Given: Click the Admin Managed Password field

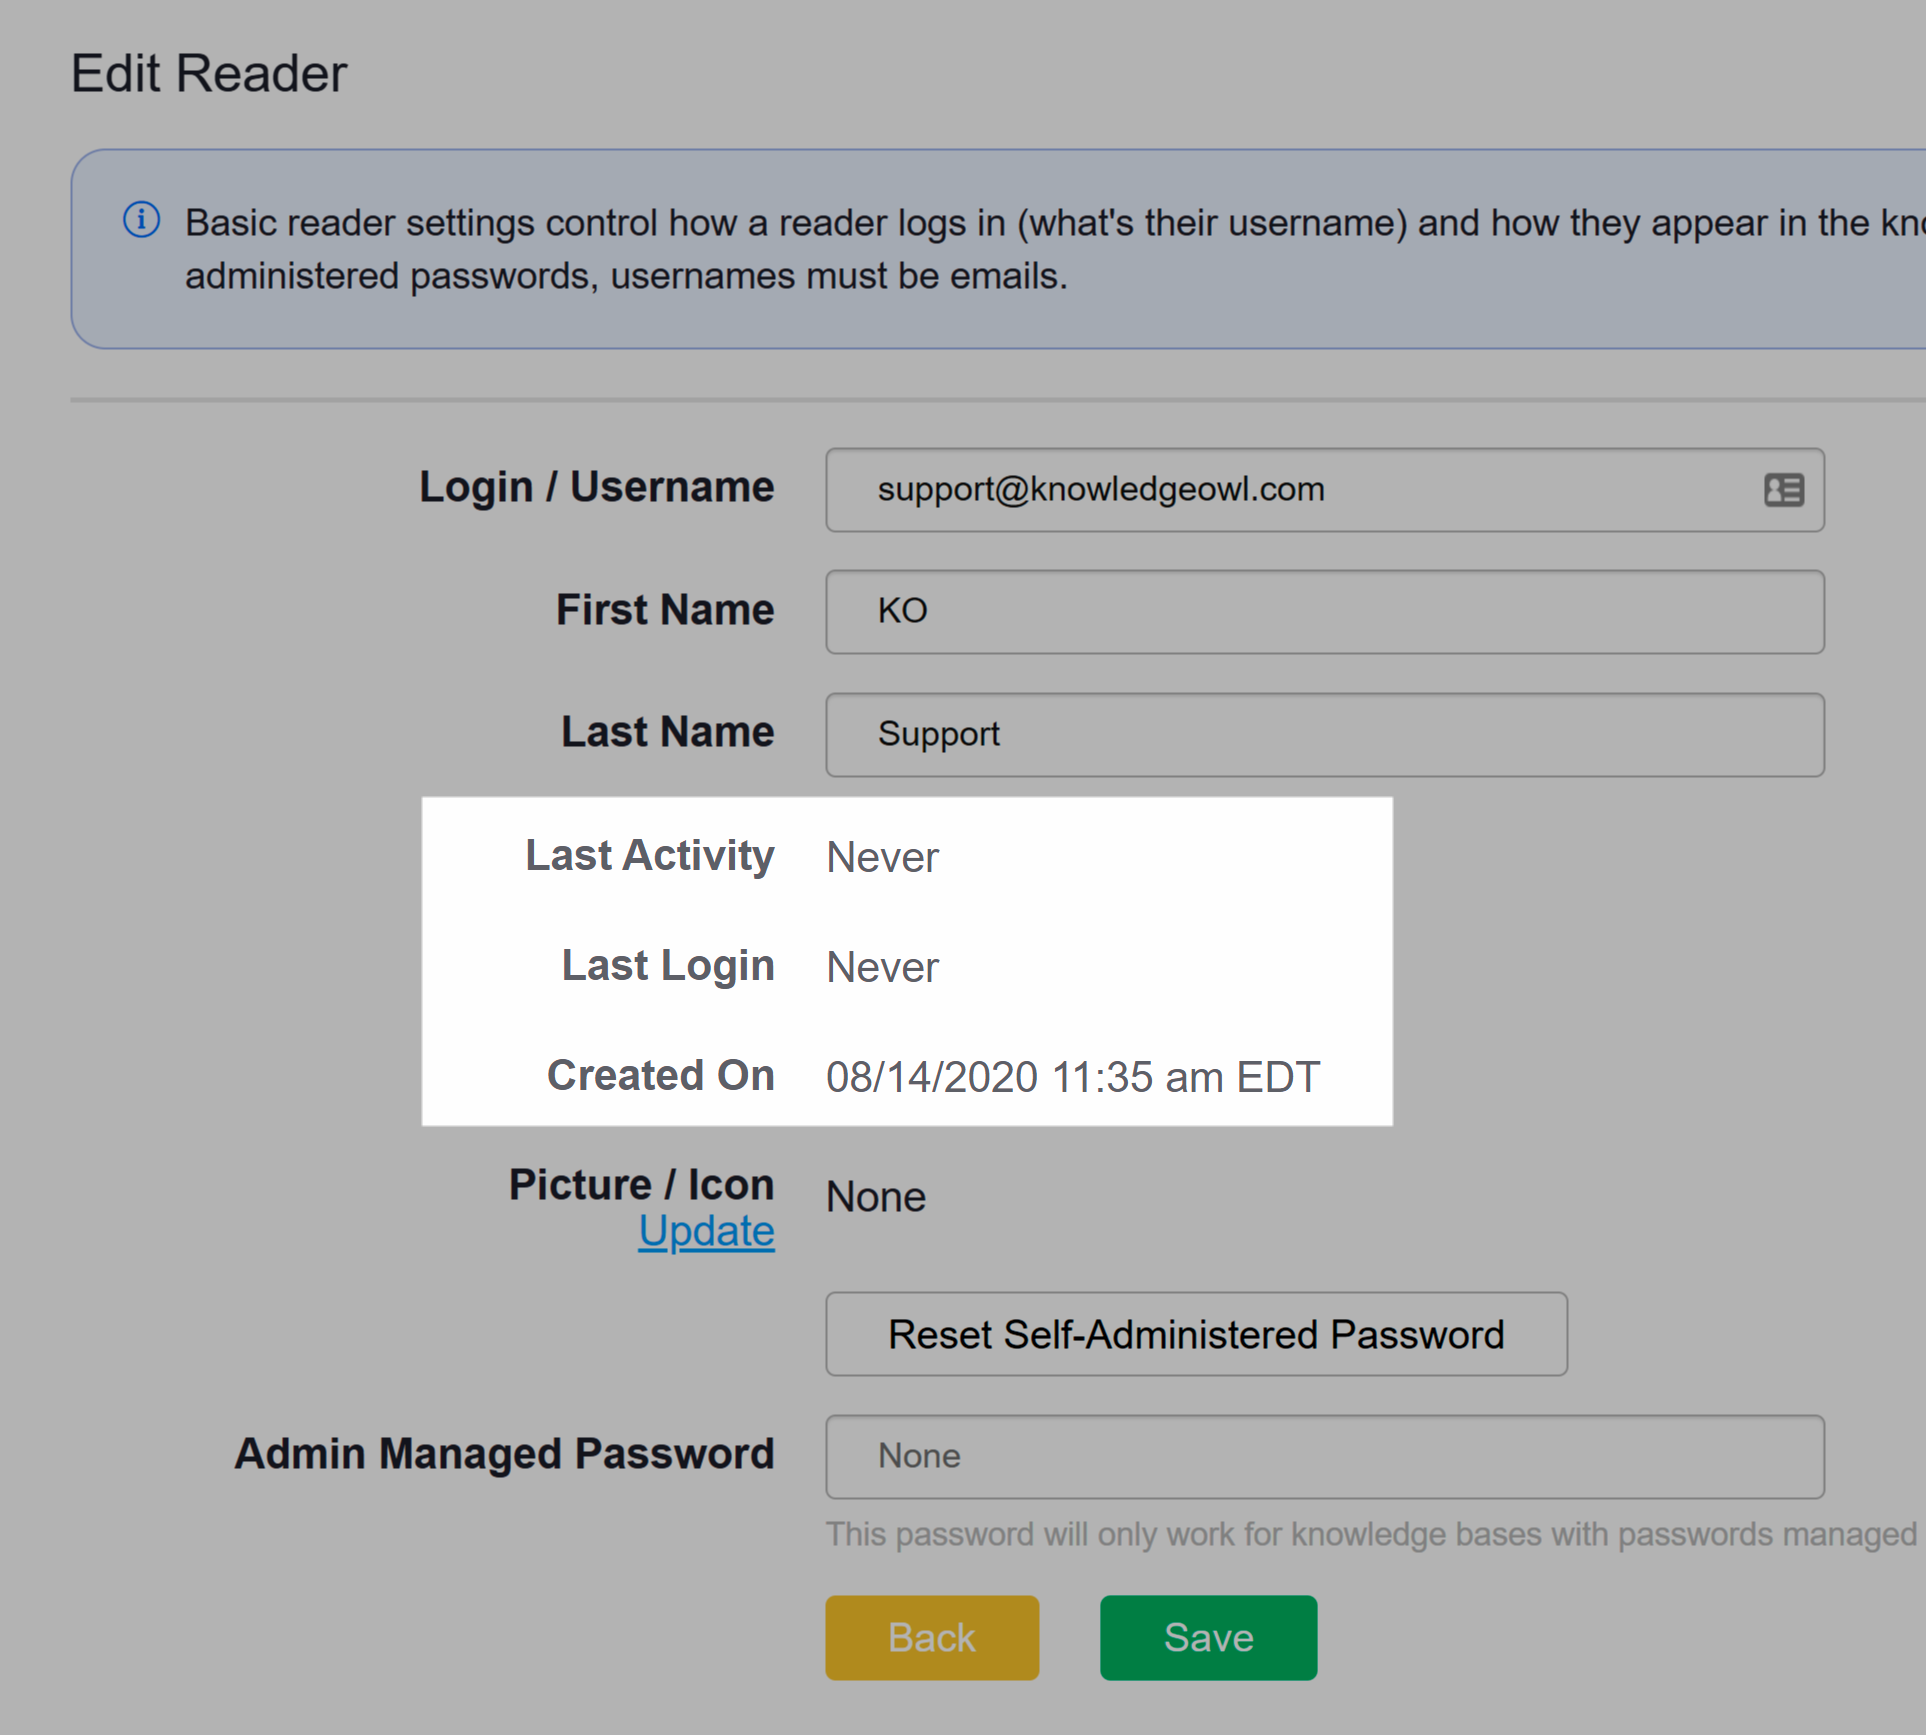Looking at the screenshot, I should coord(1324,1456).
